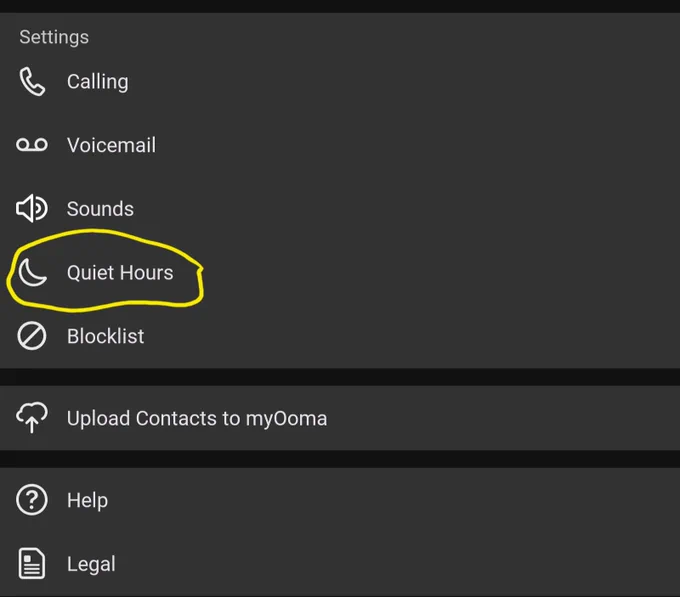Tap the phone handset Calling icon
Screen dimensions: 680x597
pos(32,81)
